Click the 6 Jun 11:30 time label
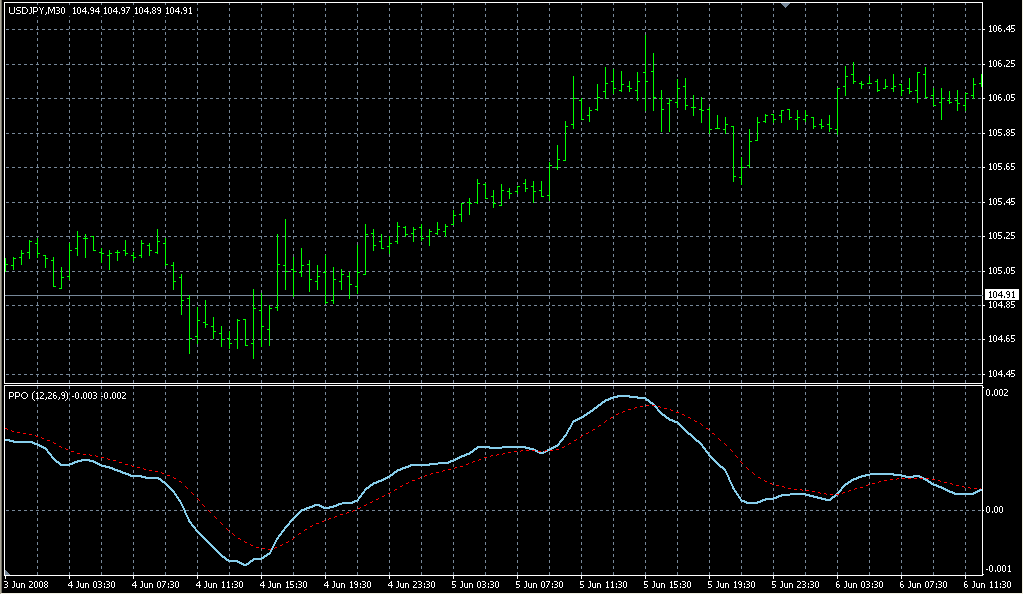 [x=988, y=585]
